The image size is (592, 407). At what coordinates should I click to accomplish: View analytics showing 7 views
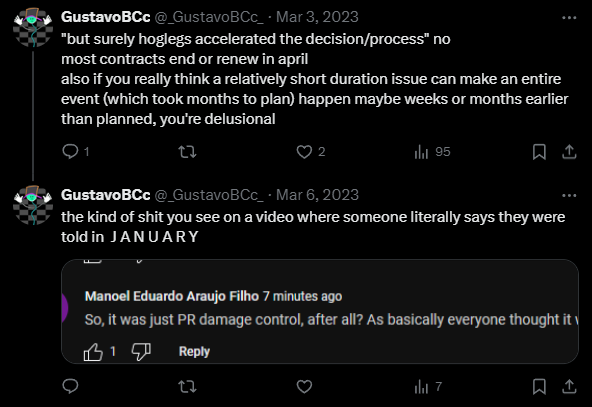click(x=428, y=387)
